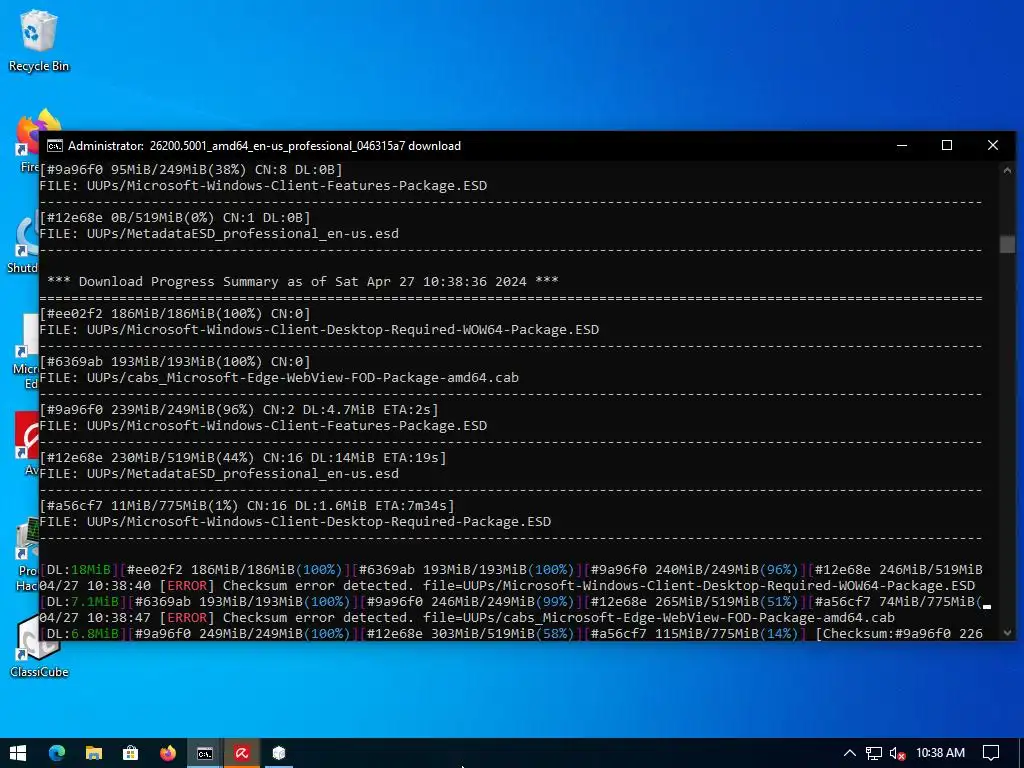This screenshot has height=768, width=1024.
Task: Launch Microsoft Edge from the taskbar
Action: click(57, 753)
